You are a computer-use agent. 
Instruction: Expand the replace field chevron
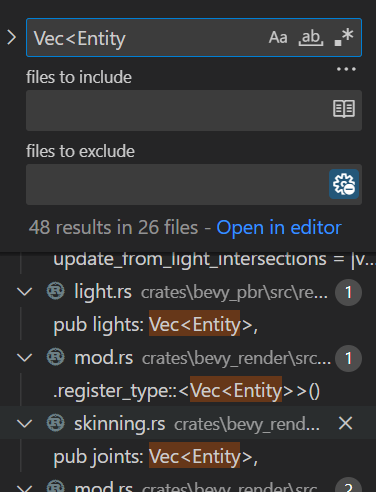pyautogui.click(x=12, y=37)
